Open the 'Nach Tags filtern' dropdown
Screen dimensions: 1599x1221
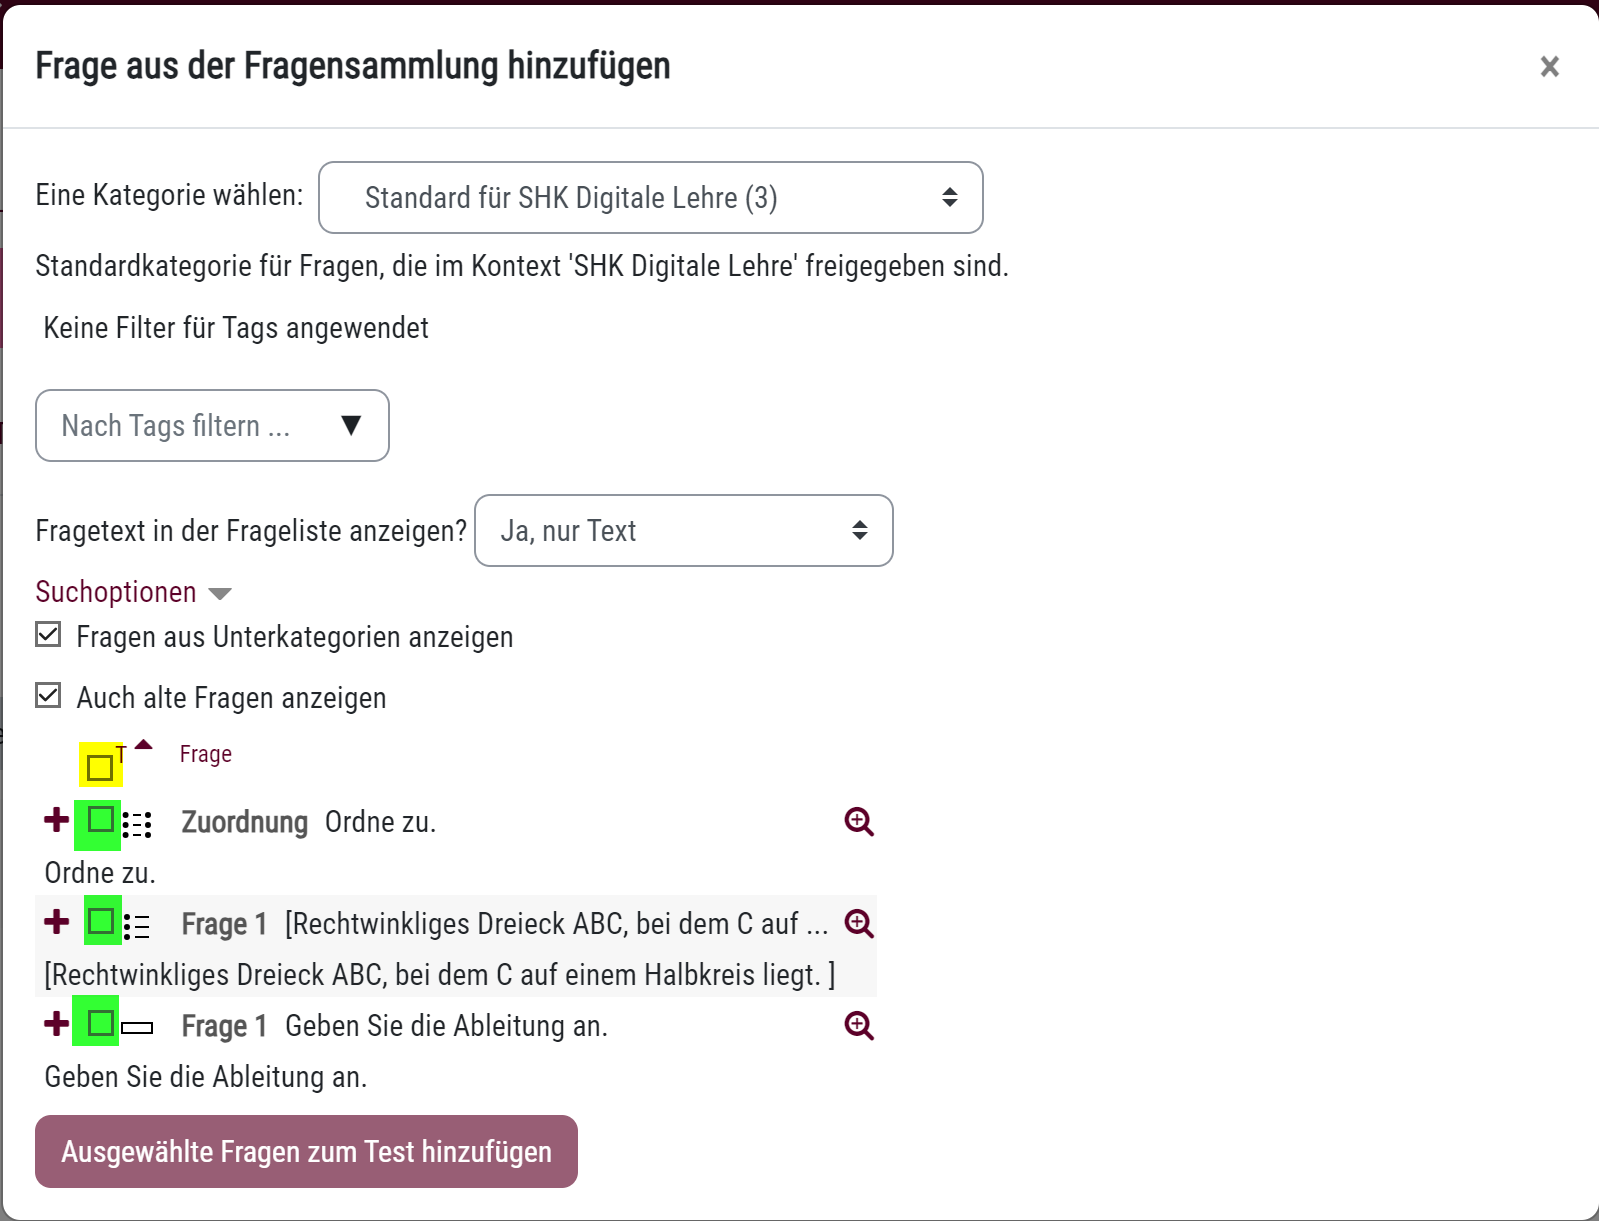(x=212, y=426)
